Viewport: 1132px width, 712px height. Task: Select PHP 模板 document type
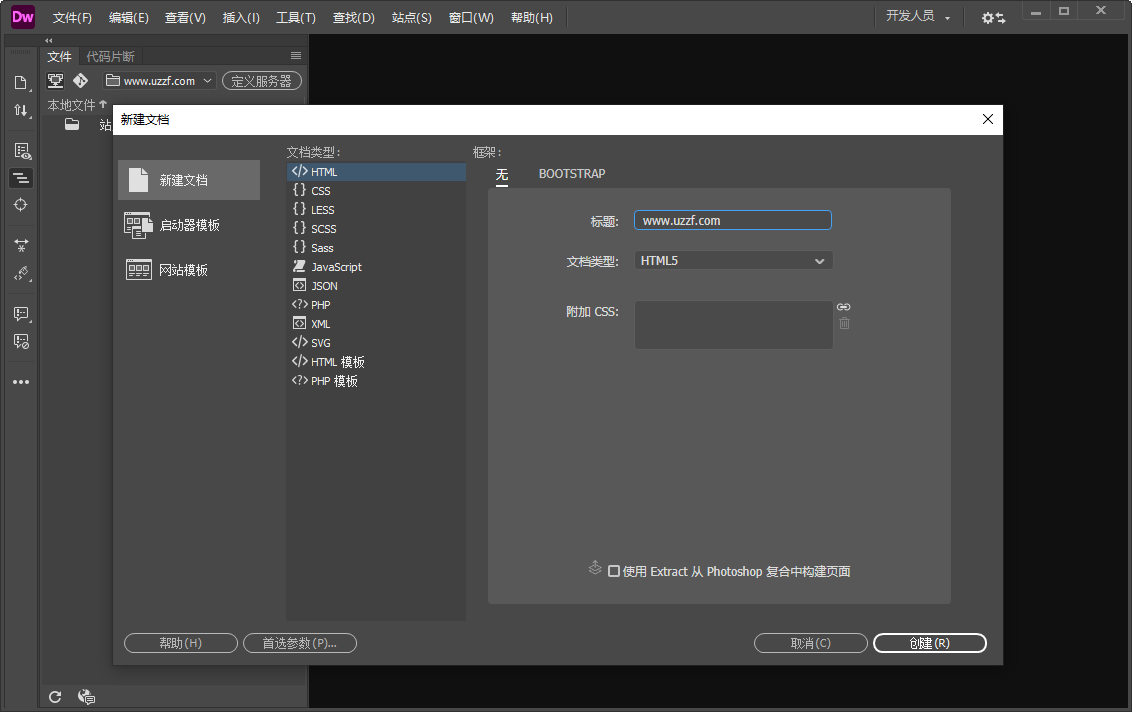(376, 381)
